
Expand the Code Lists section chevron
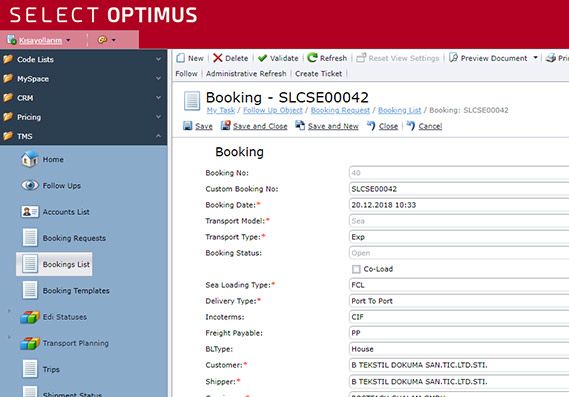(159, 59)
